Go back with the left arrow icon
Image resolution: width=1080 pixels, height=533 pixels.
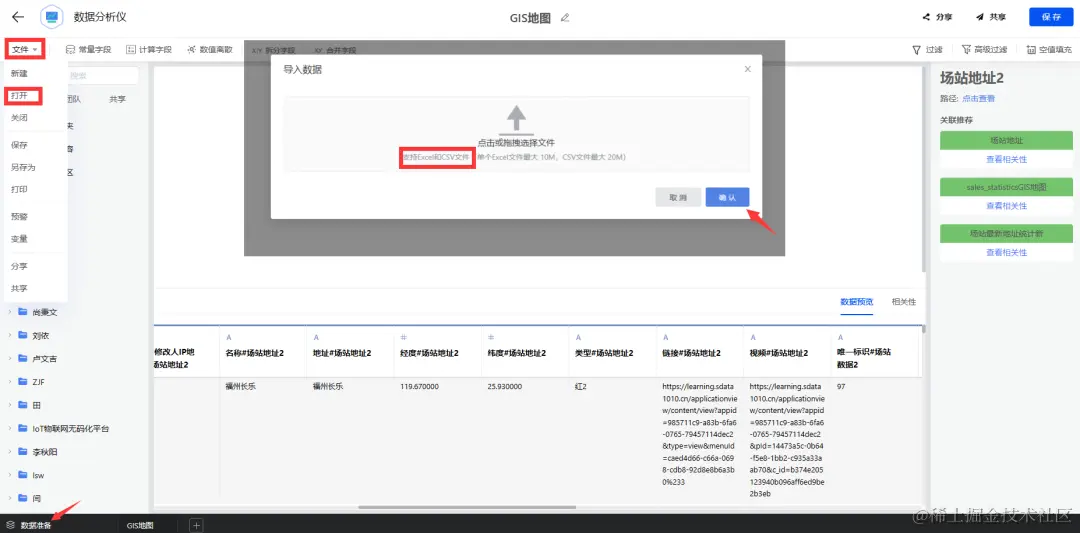point(19,17)
